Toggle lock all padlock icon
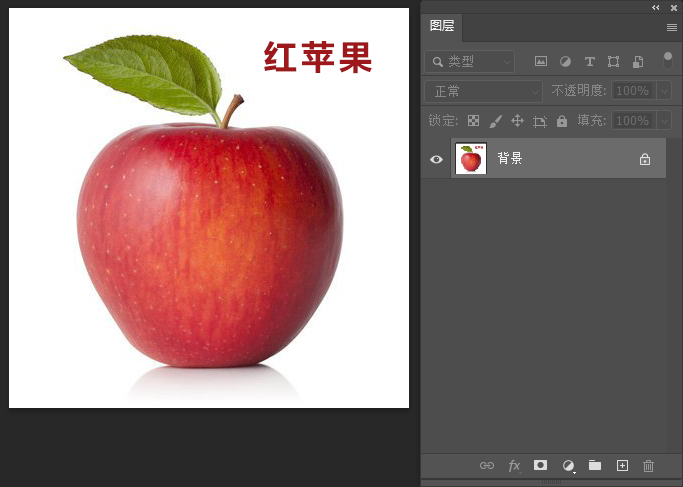 (x=562, y=121)
